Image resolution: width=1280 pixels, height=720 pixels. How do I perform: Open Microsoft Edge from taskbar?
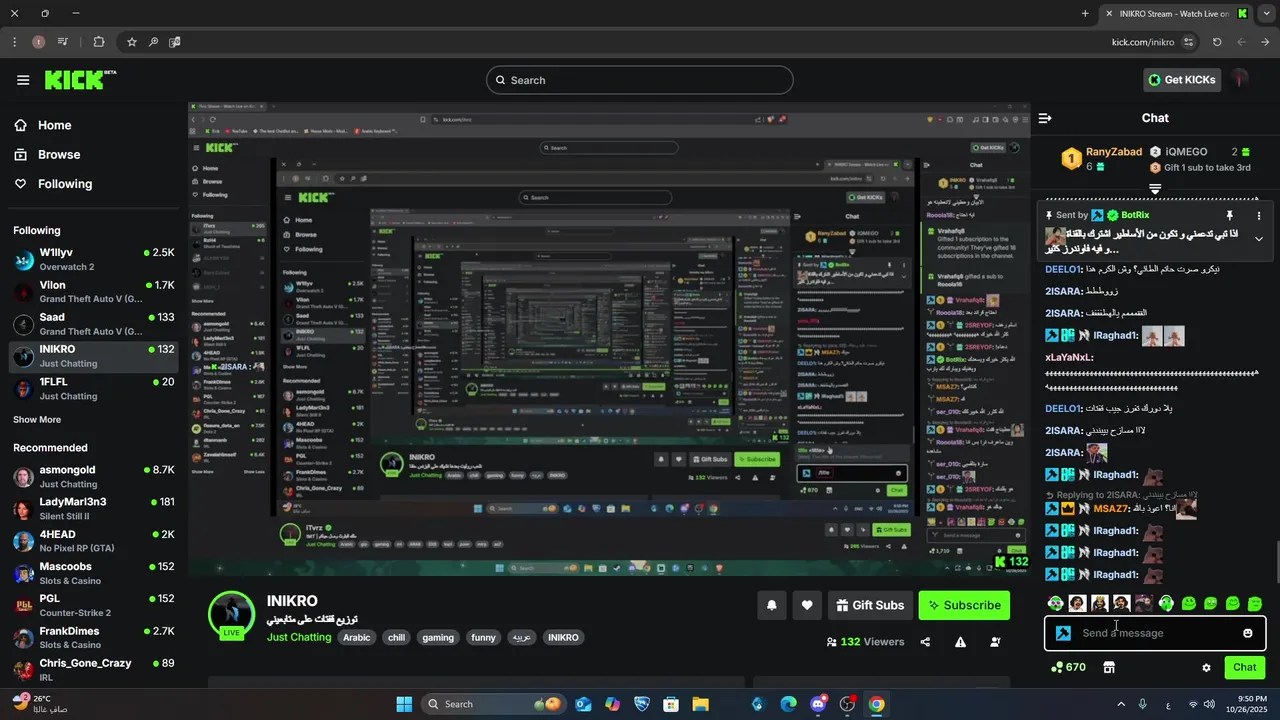pyautogui.click(x=788, y=704)
